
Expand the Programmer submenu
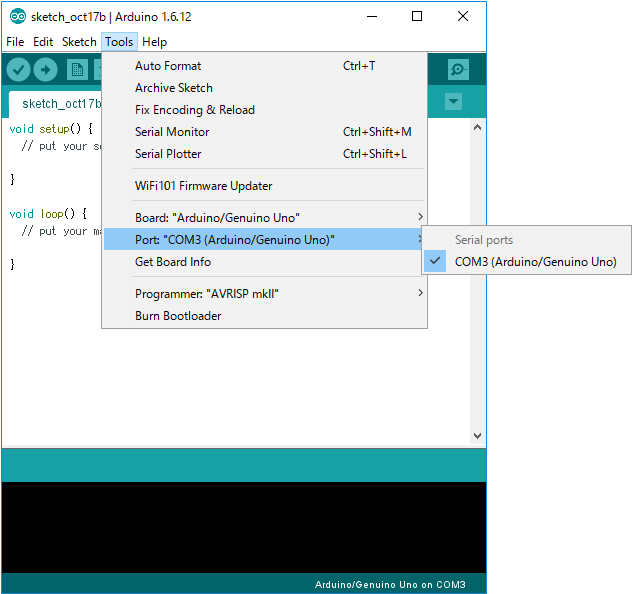264,294
